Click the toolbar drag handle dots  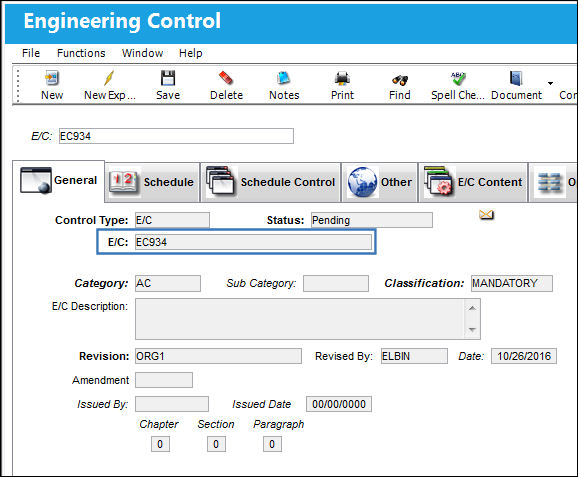point(18,86)
